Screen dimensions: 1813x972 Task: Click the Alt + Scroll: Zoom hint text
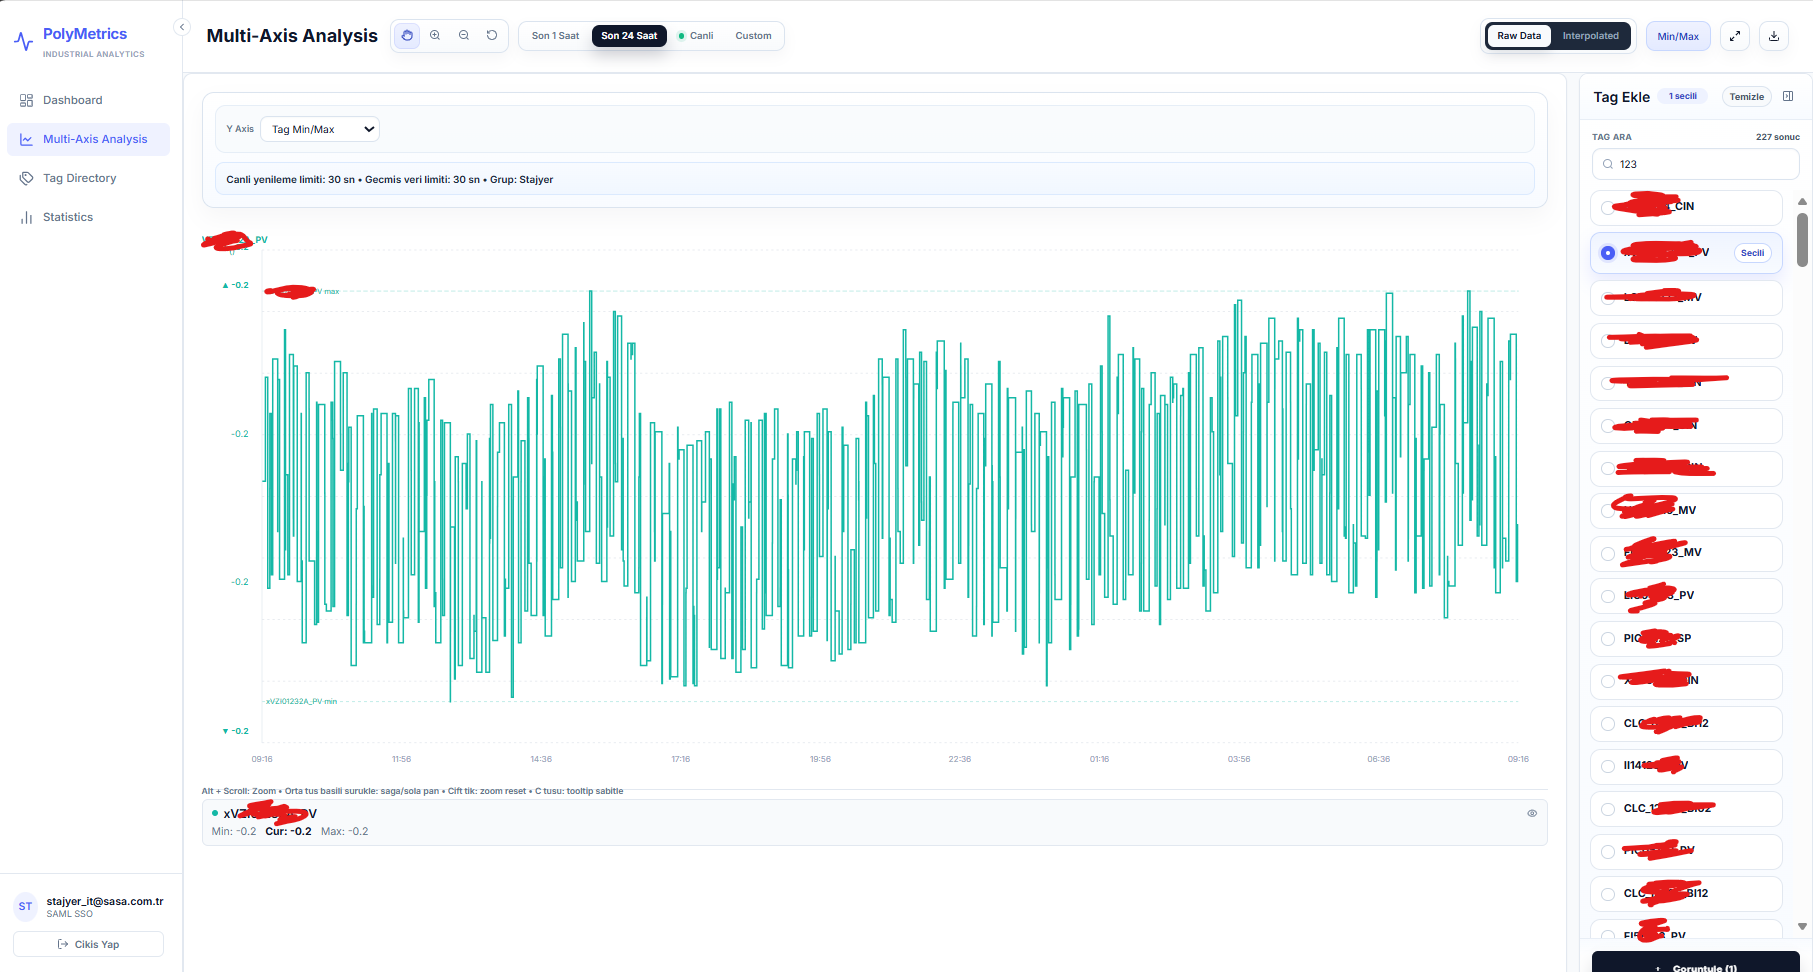(412, 791)
